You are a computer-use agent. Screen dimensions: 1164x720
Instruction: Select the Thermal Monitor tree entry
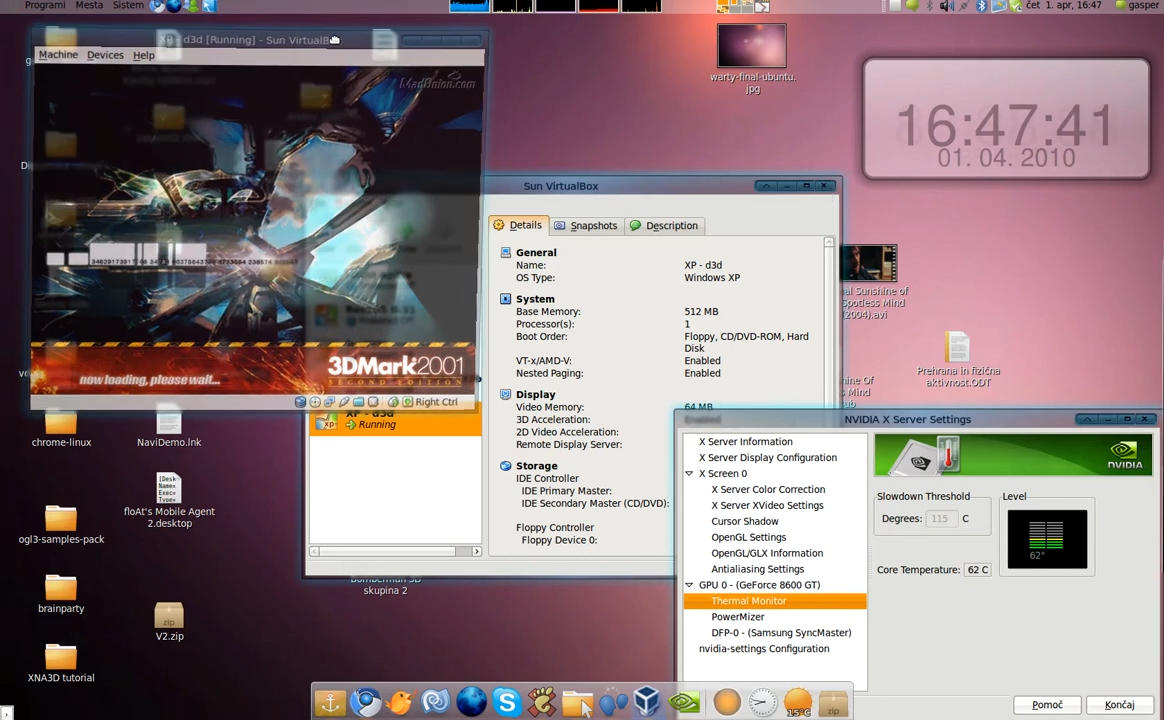pos(775,601)
